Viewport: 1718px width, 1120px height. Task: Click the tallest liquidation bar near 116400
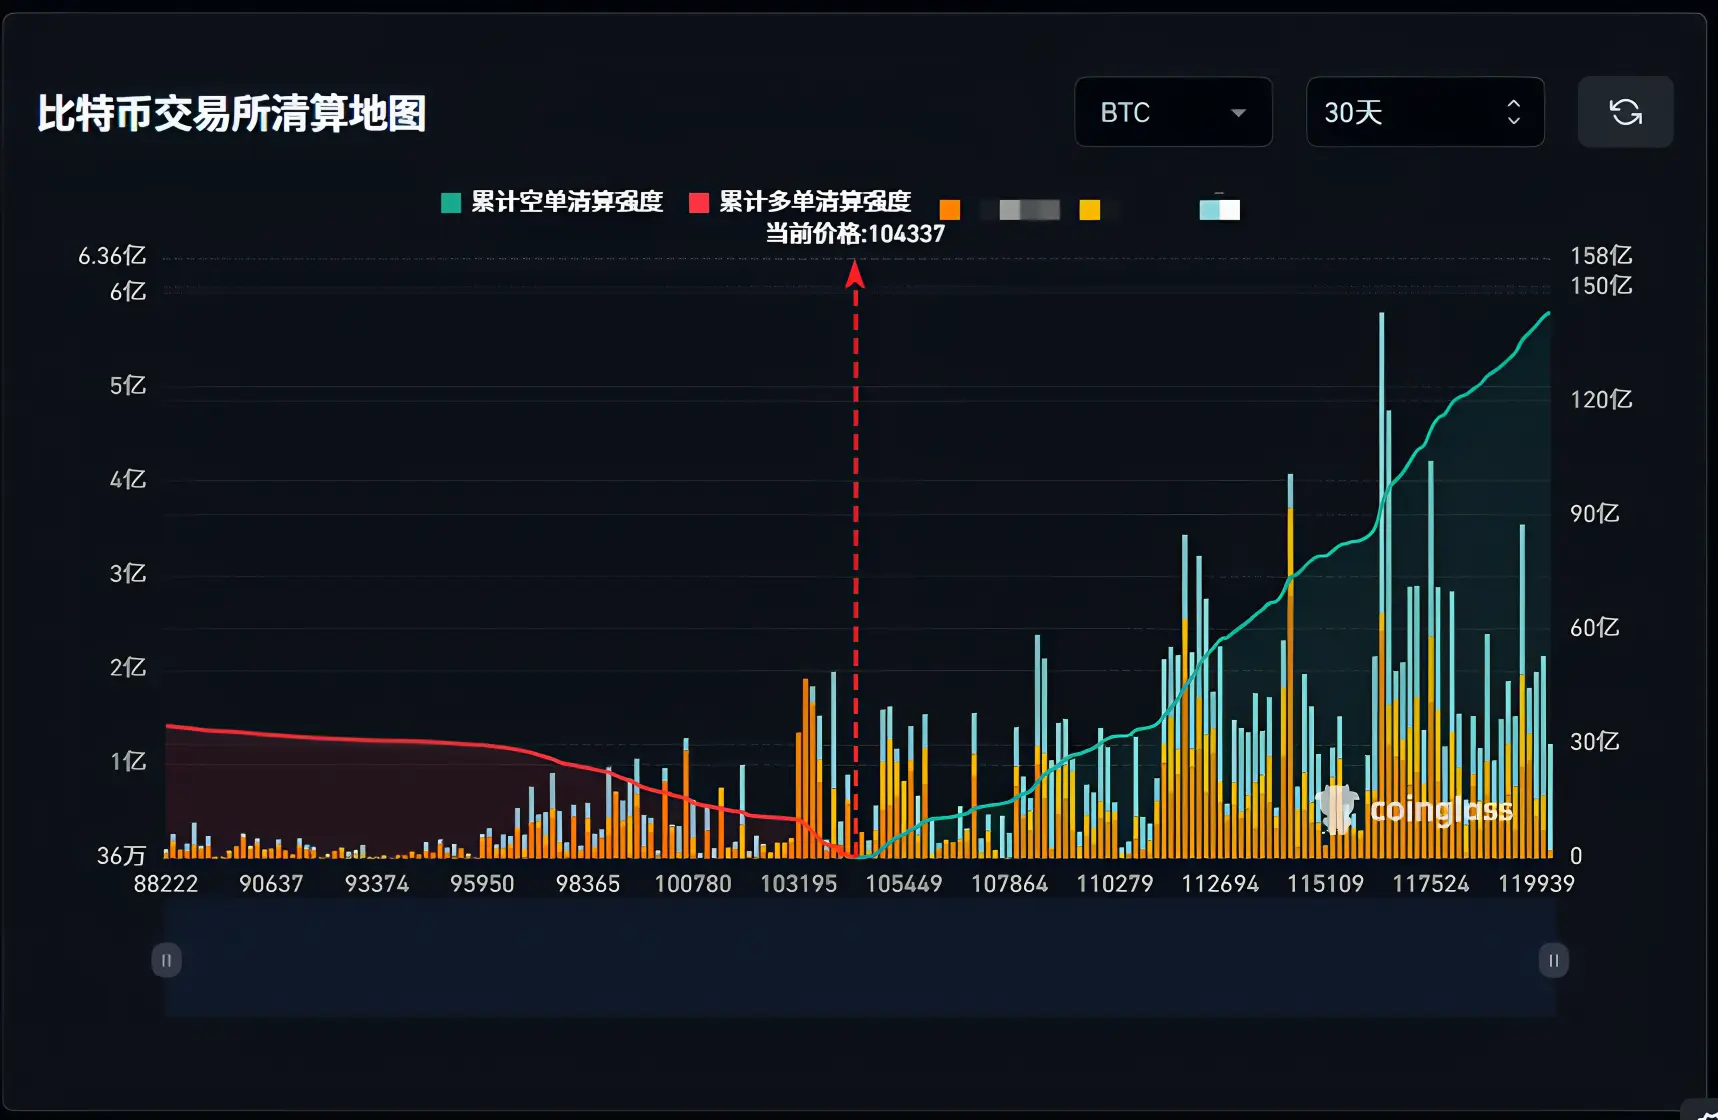(x=1382, y=585)
